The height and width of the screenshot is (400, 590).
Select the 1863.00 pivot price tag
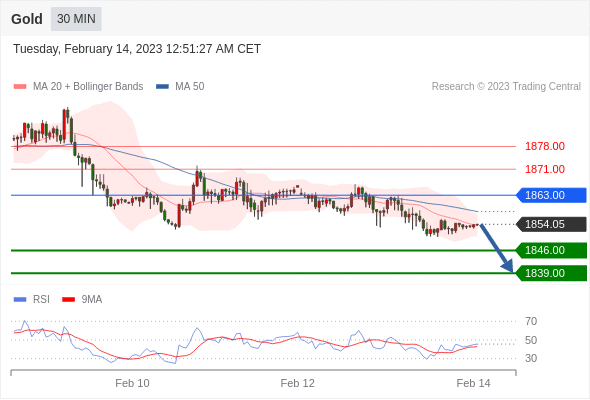point(551,195)
